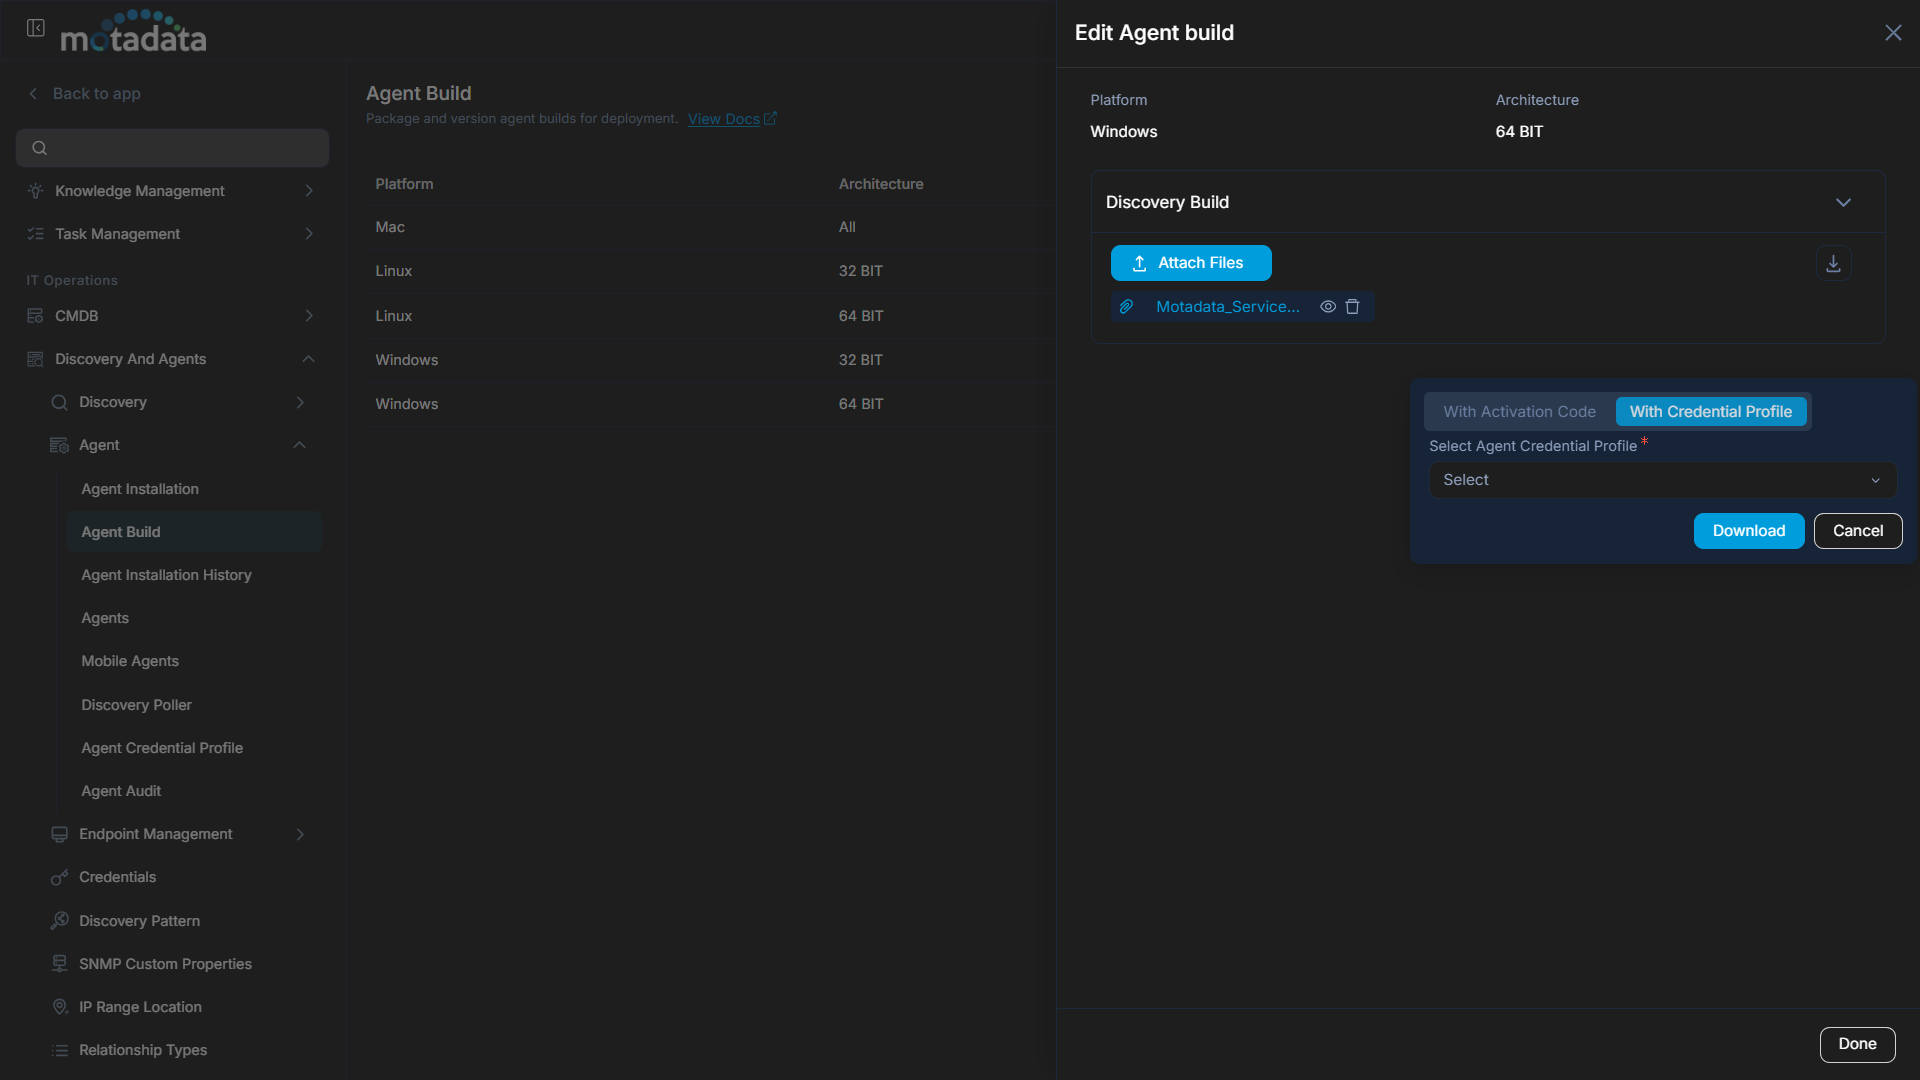The height and width of the screenshot is (1080, 1920).
Task: Click the Credentials key icon
Action: [x=60, y=877]
